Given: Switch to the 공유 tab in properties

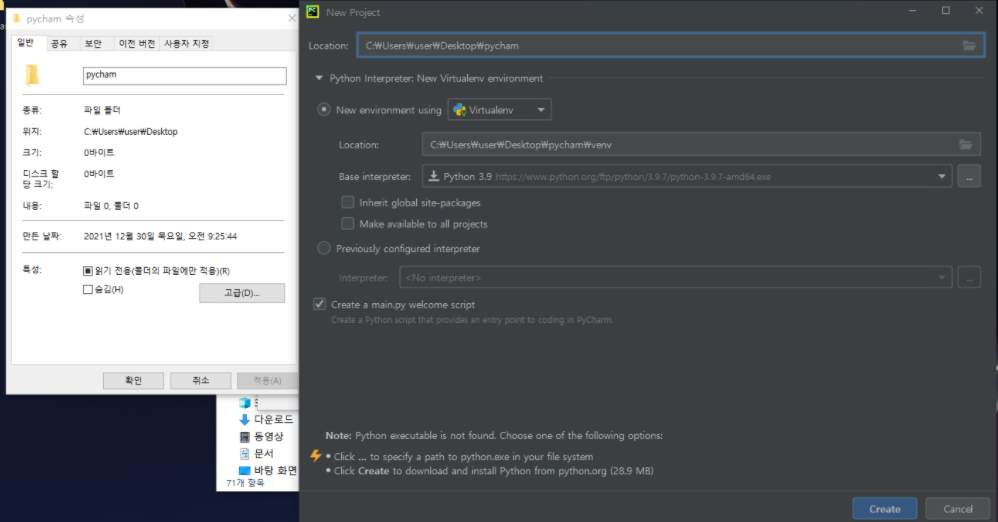Looking at the screenshot, I should tap(59, 43).
